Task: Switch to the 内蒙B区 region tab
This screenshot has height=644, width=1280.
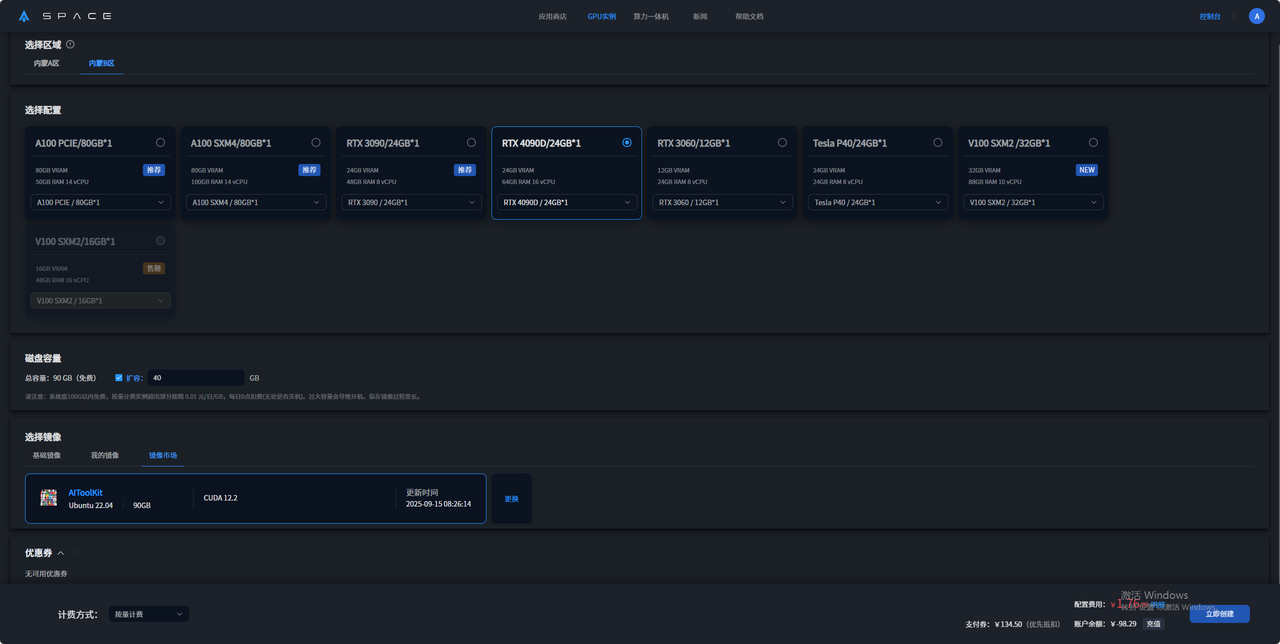Action: click(102, 63)
